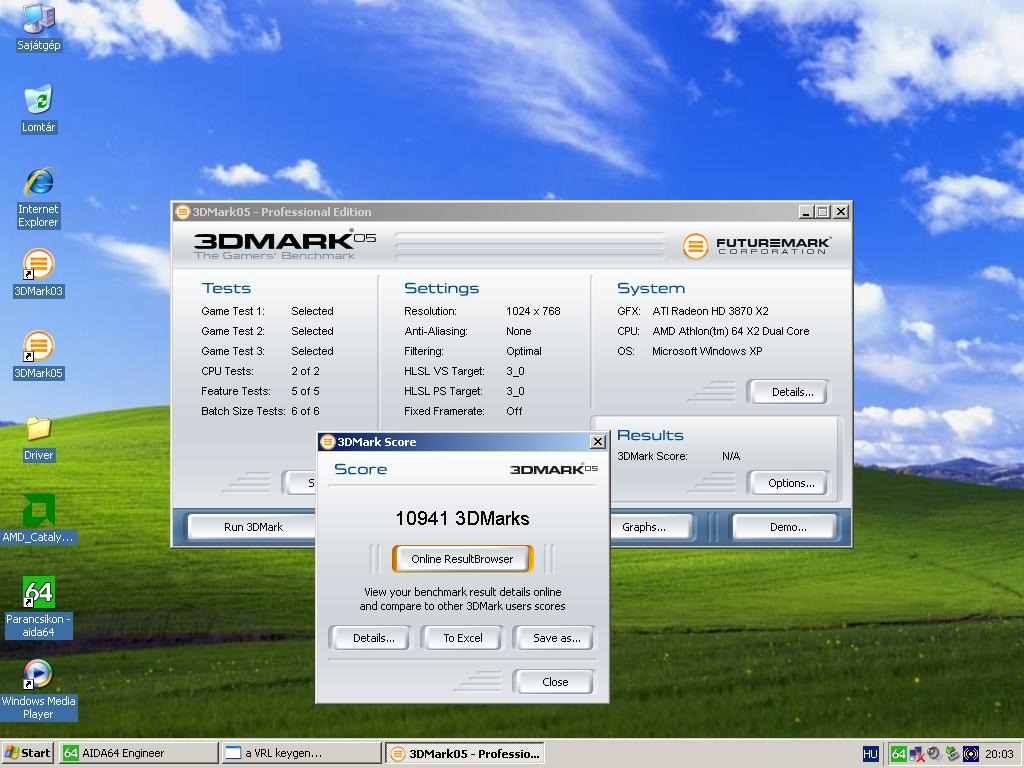Switch to AIDA64 Engineer taskbar item
1024x768 pixels.
pos(138,753)
